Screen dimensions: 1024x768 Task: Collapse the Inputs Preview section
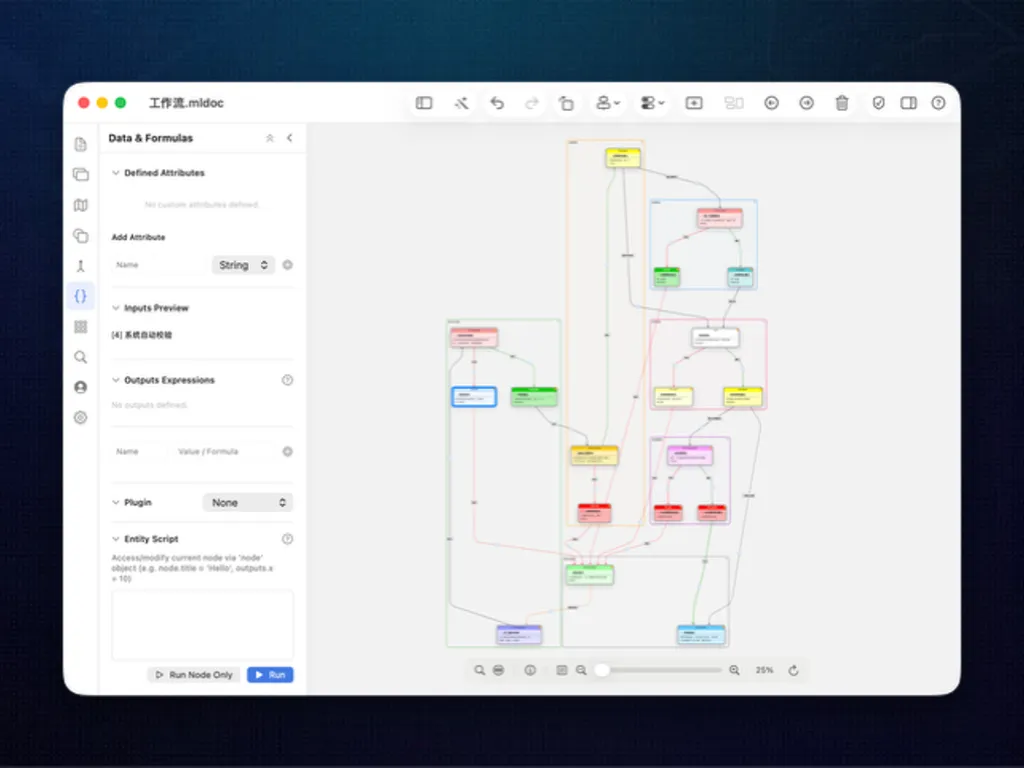(x=116, y=308)
